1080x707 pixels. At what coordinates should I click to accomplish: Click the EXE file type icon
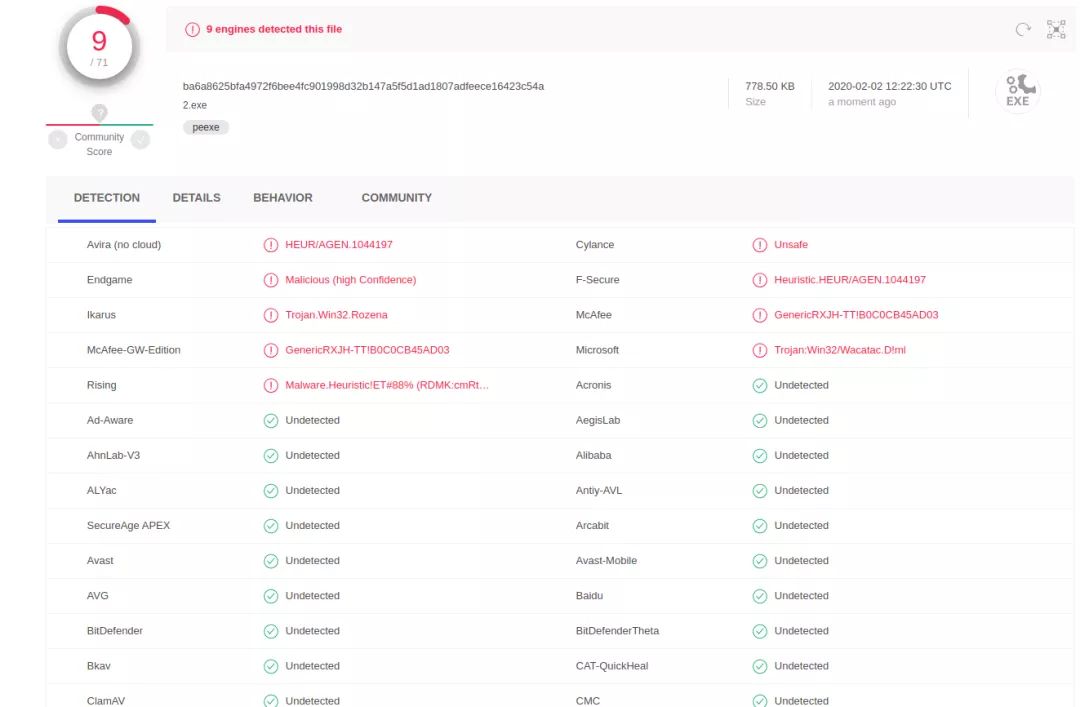[1017, 92]
